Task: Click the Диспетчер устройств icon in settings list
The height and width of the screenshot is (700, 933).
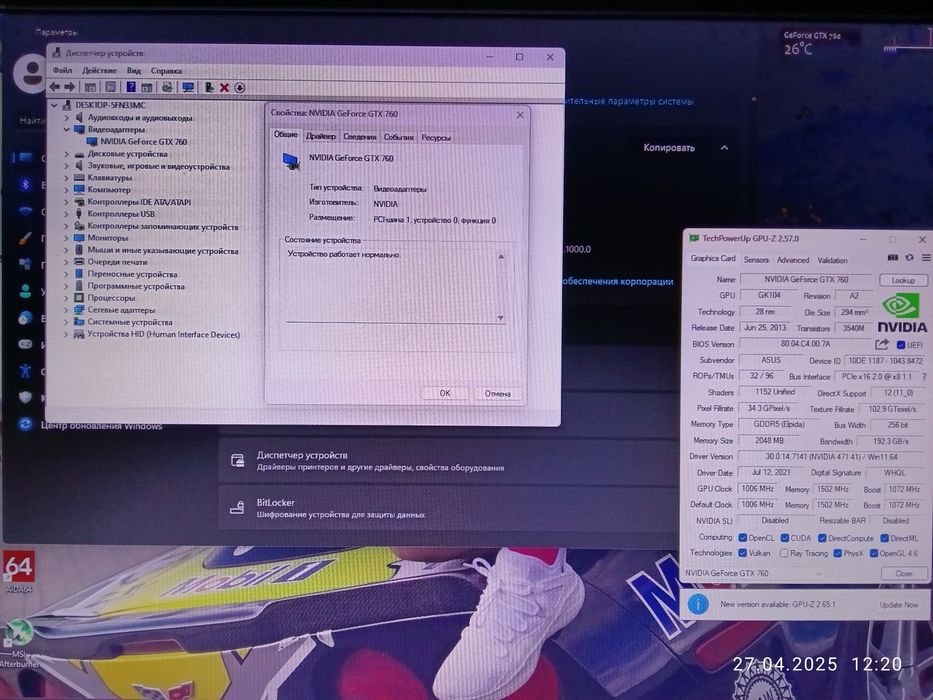Action: 237,460
